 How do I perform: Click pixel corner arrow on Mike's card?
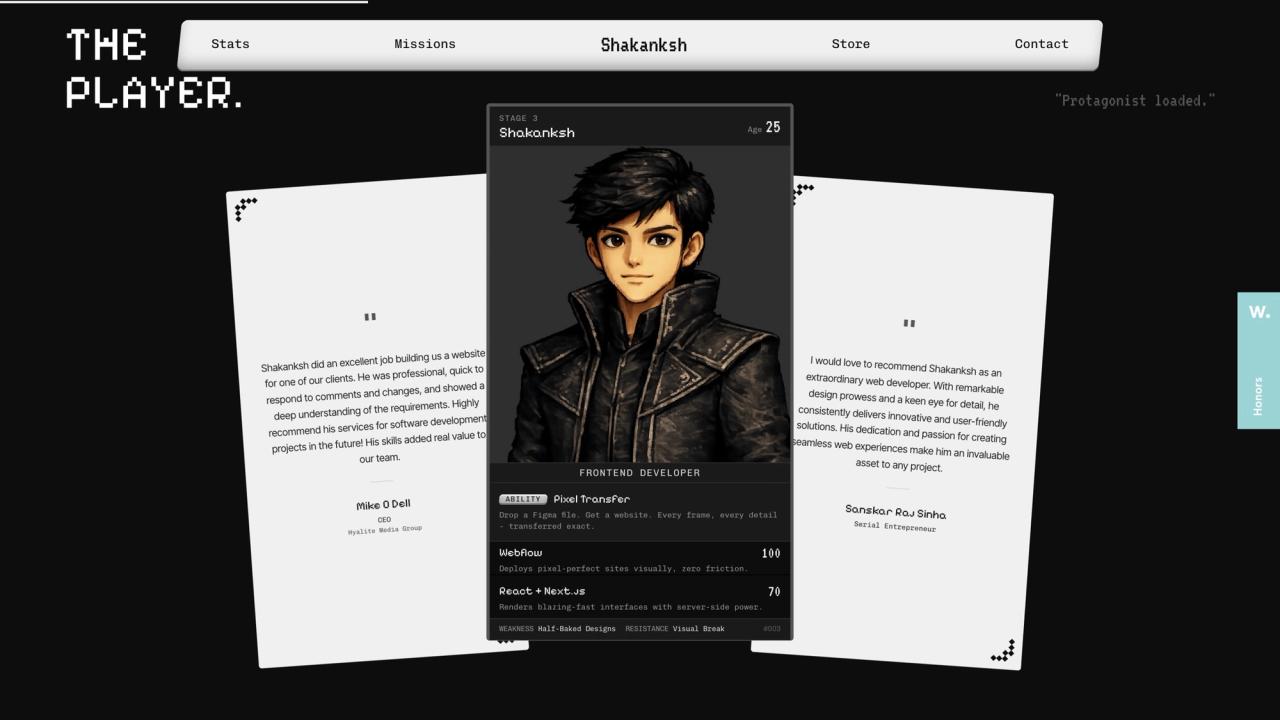tap(245, 209)
